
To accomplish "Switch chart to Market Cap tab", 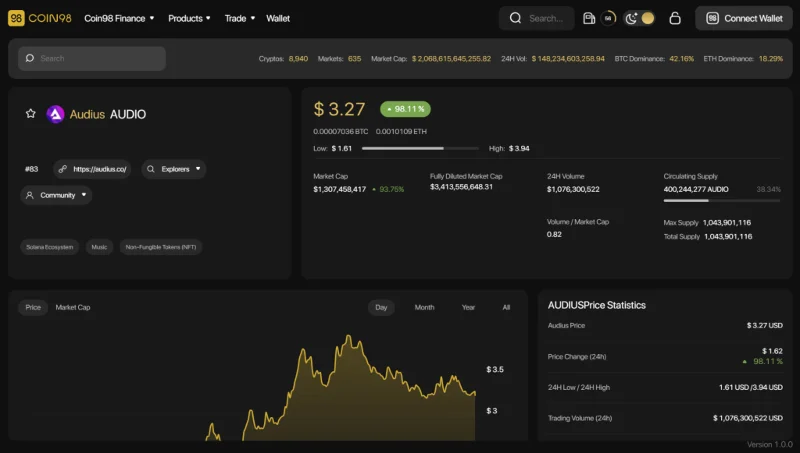I will point(72,307).
